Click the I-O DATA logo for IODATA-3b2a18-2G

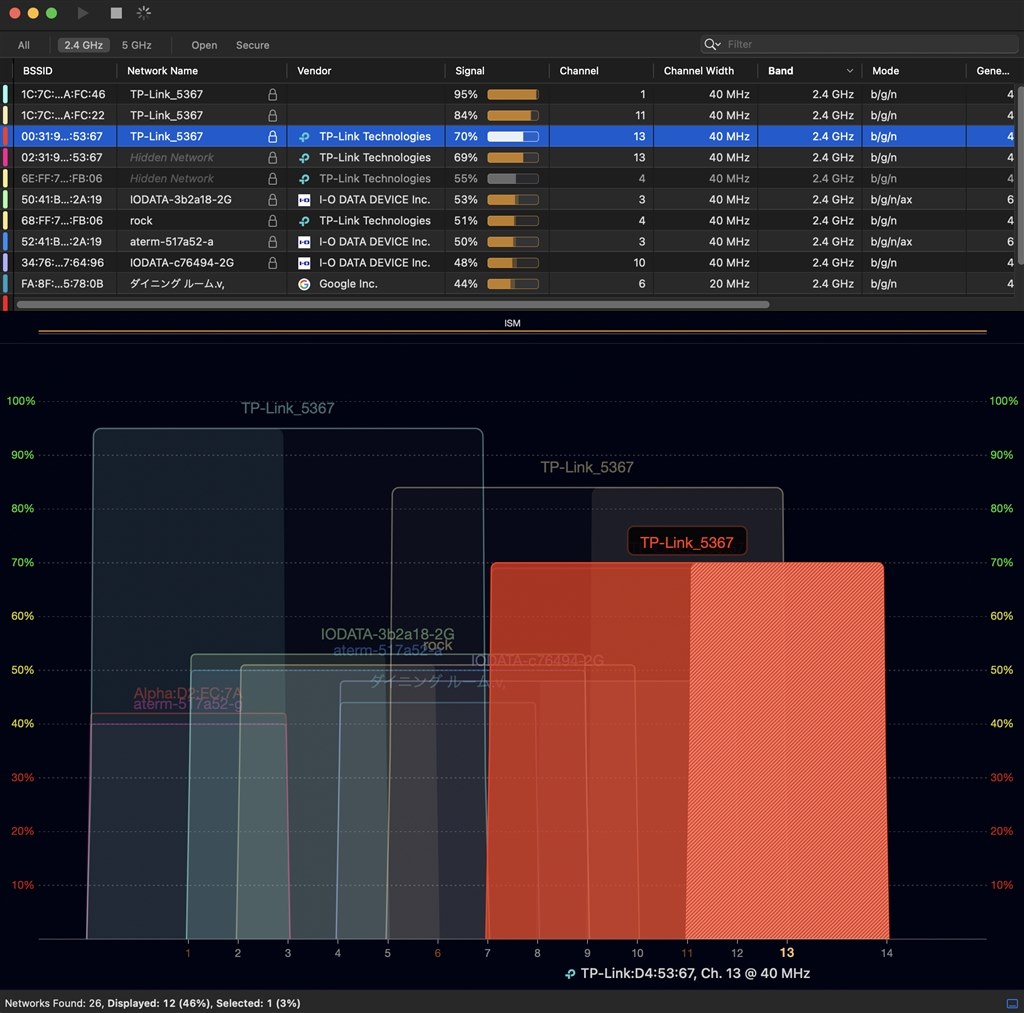304,200
